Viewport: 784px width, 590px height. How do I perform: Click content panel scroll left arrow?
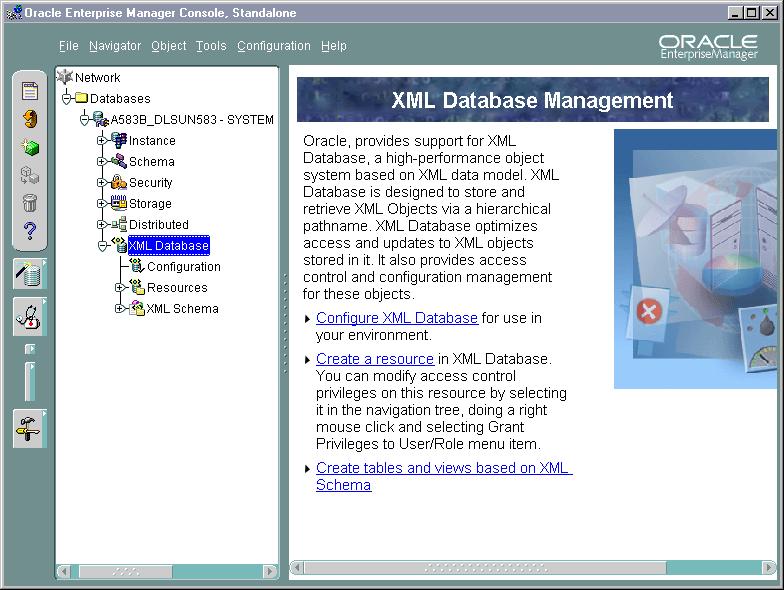click(x=297, y=568)
